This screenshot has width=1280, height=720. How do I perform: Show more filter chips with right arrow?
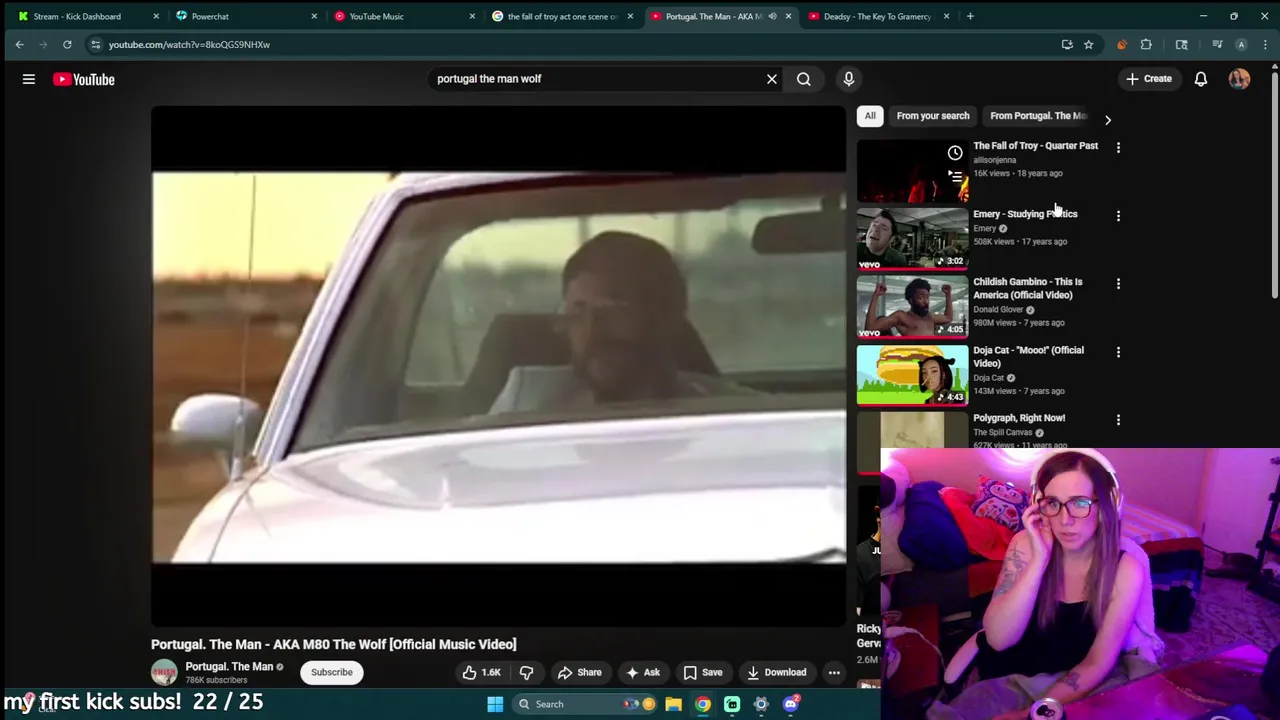click(1107, 119)
